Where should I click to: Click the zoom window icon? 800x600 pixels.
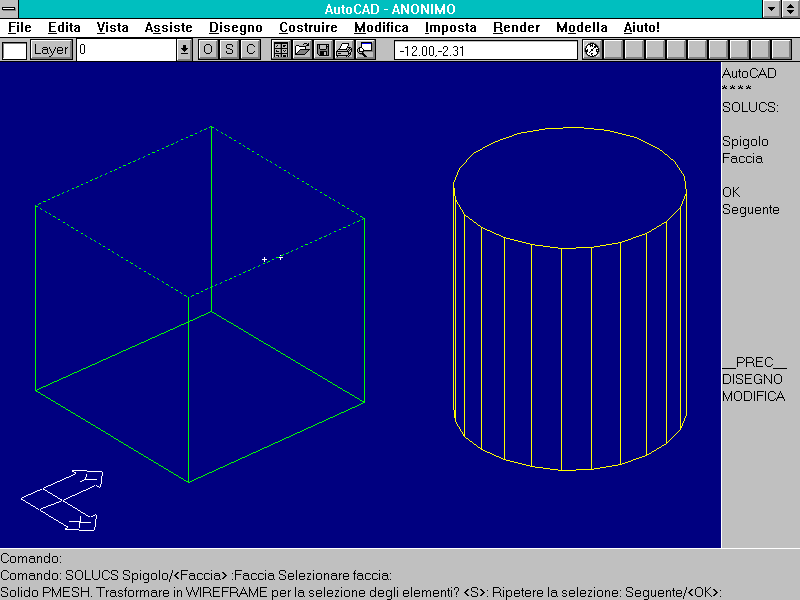coord(365,50)
